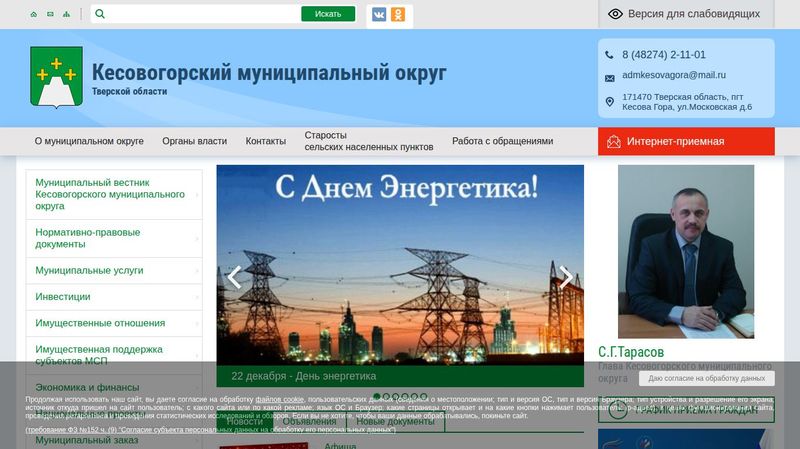Screen dimensions: 800x449
Task: Advance slideshow with right arrow
Action: (x=566, y=277)
